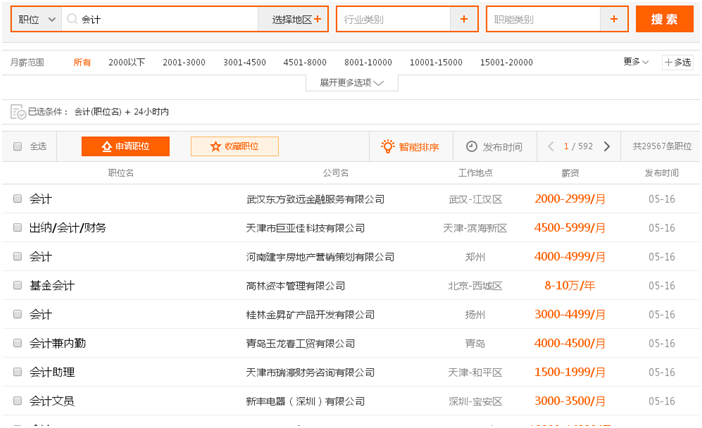Screen dimensions: 702x428
Task: Select the 4501-8000 salary range filter
Action: click(305, 62)
